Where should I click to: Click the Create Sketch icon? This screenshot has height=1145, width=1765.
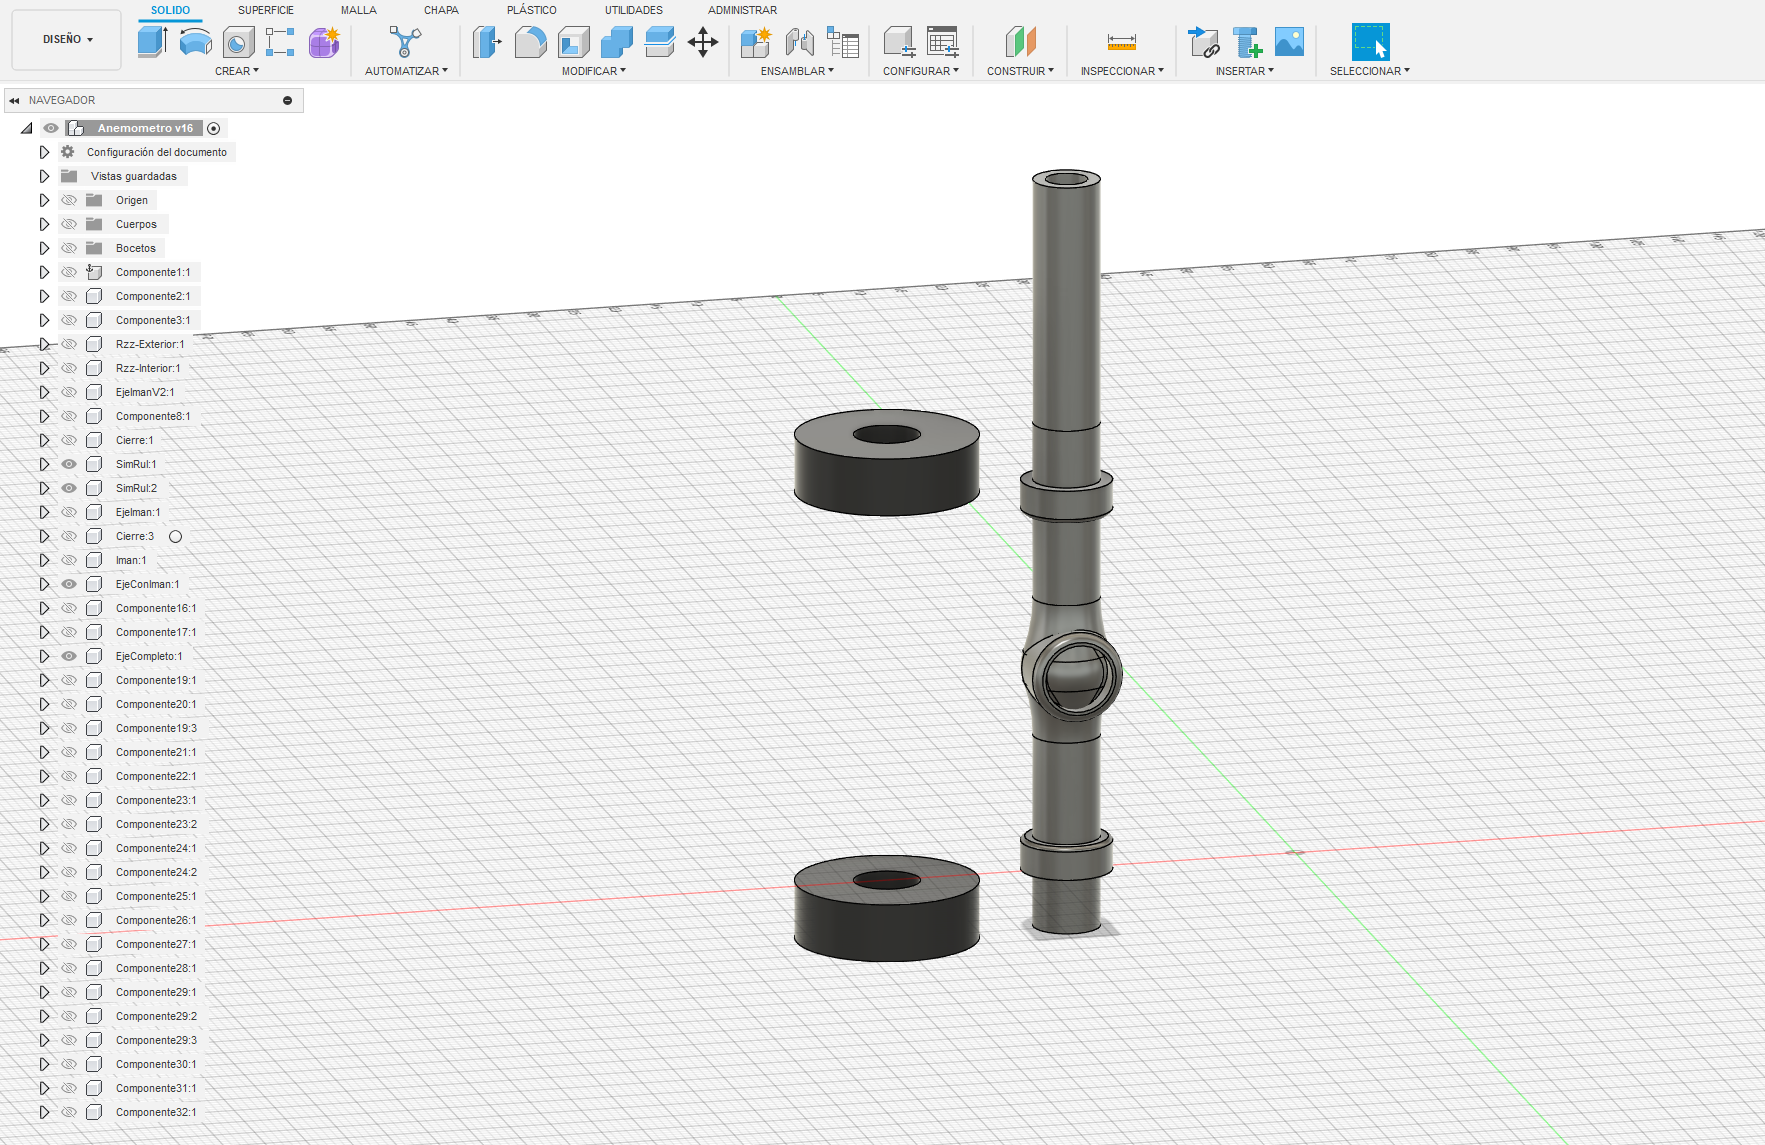pos(280,42)
